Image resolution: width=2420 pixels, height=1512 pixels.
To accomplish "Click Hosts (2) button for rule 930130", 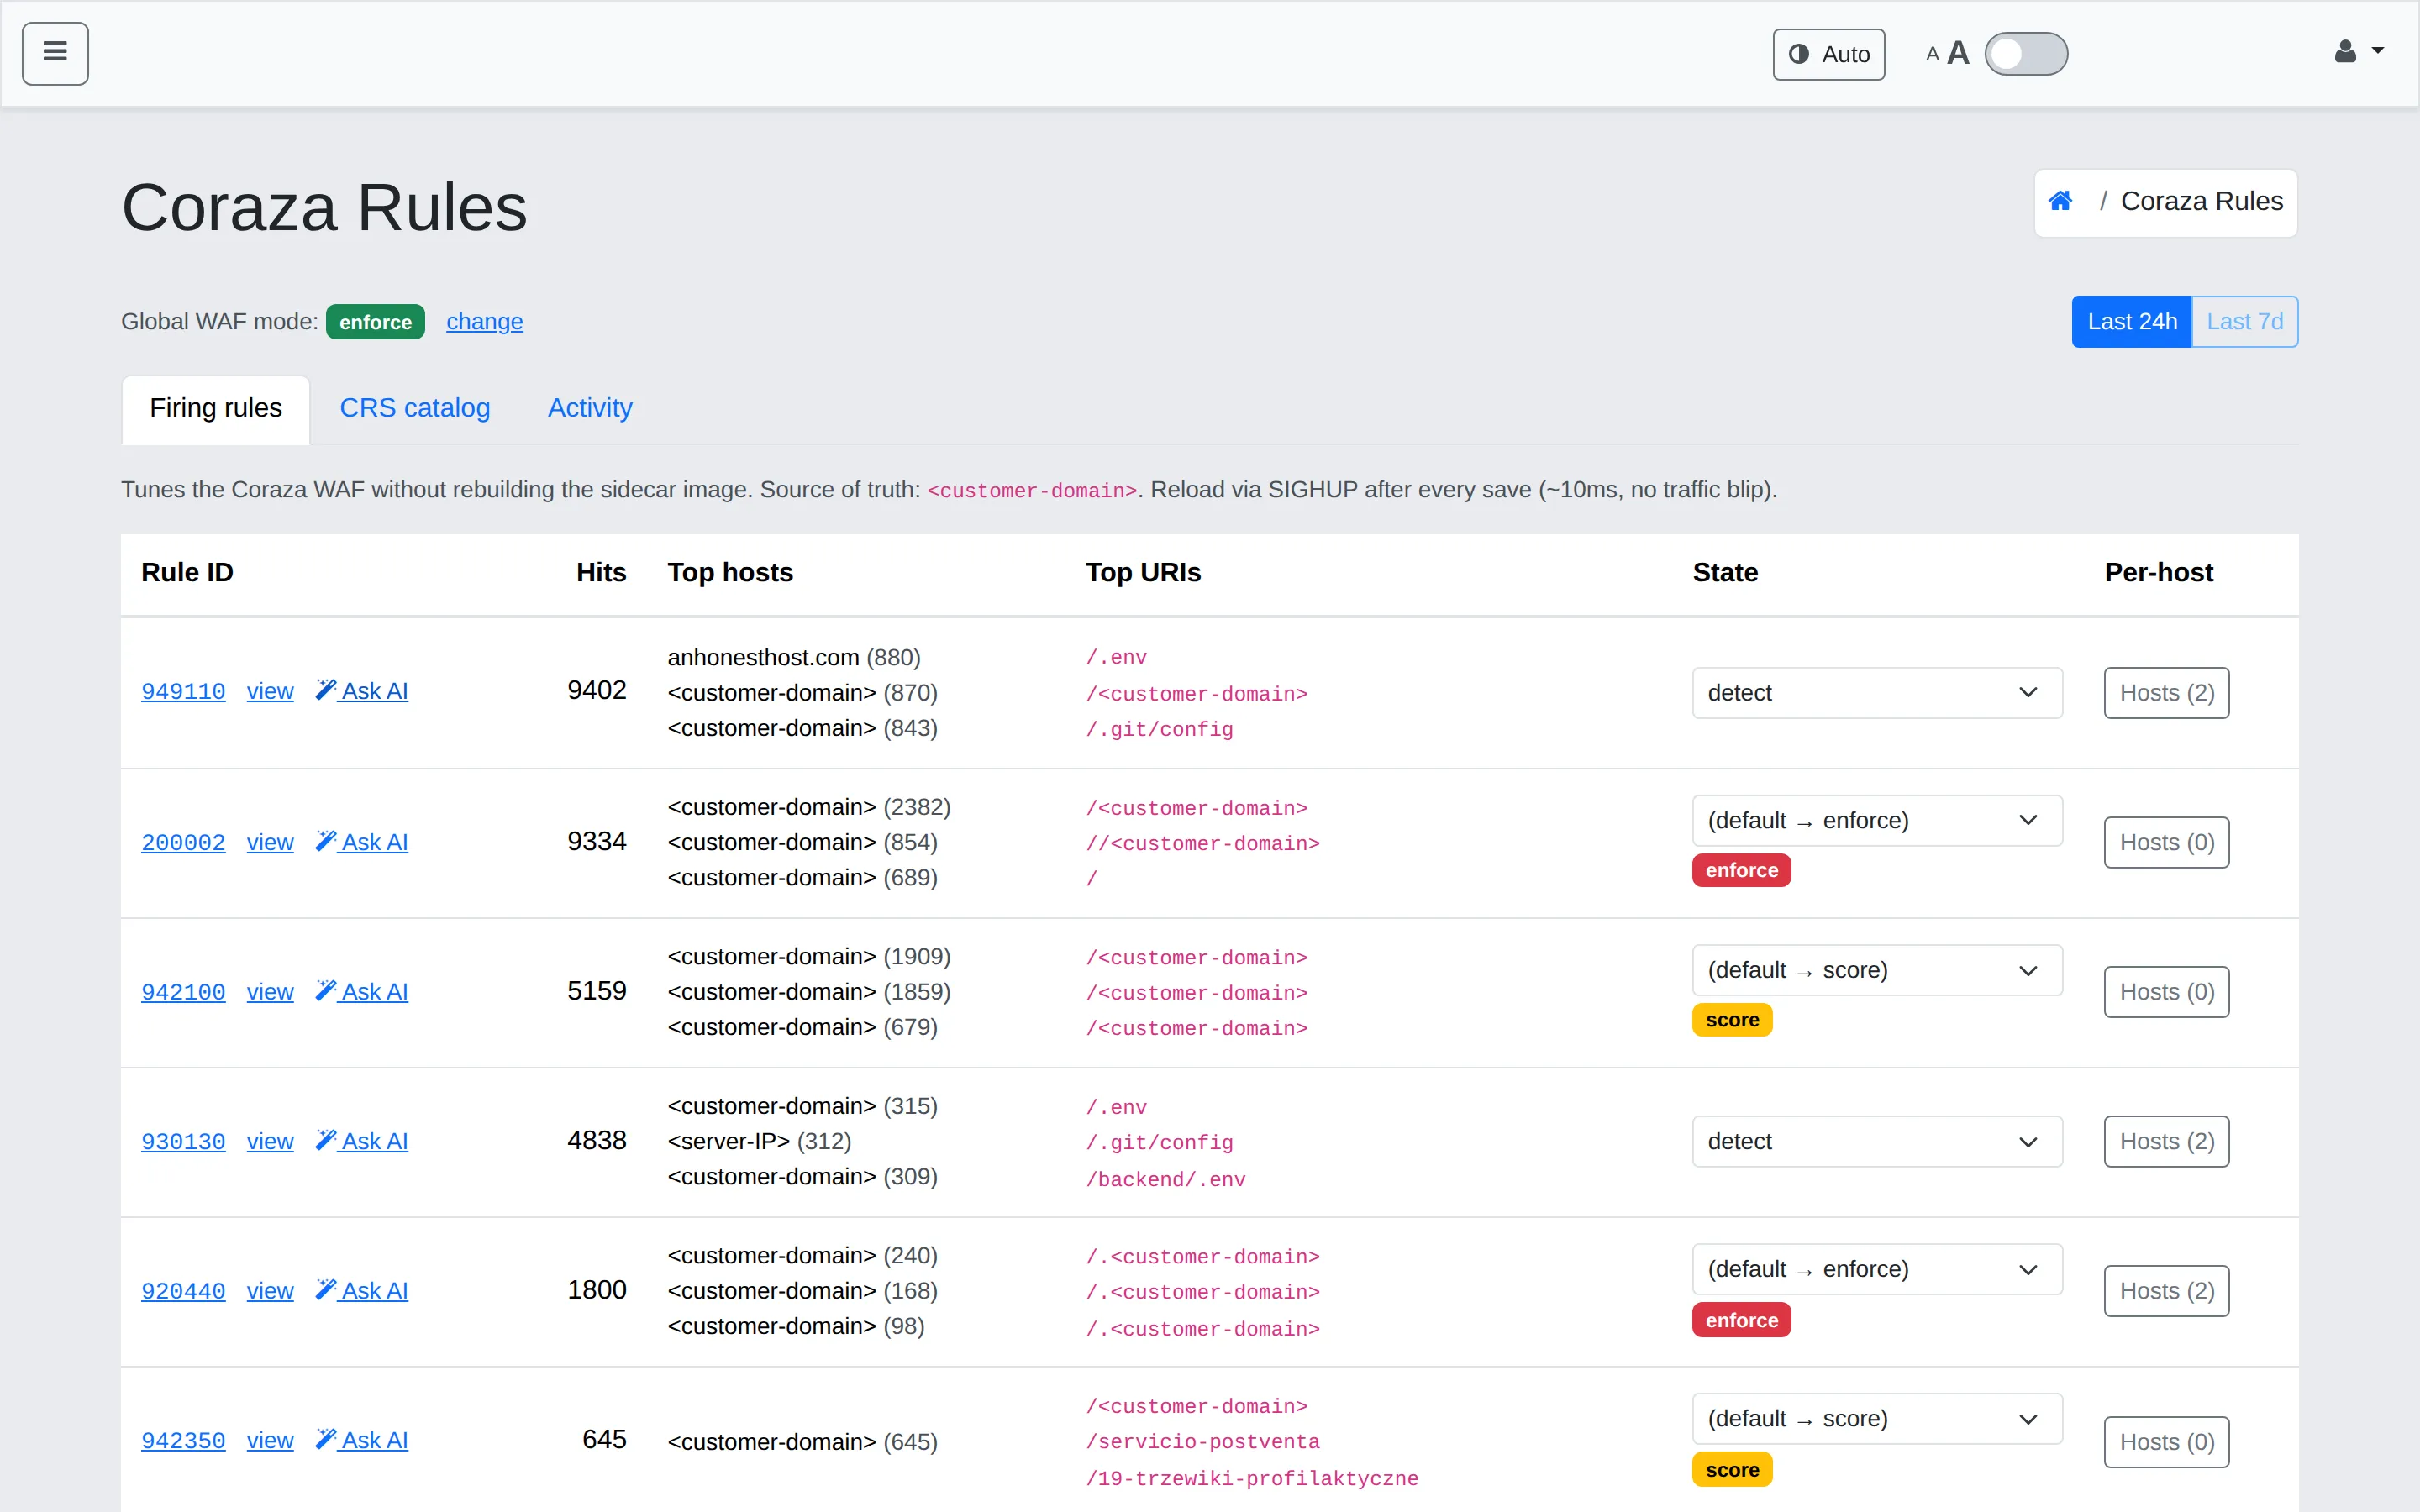I will [x=2166, y=1142].
